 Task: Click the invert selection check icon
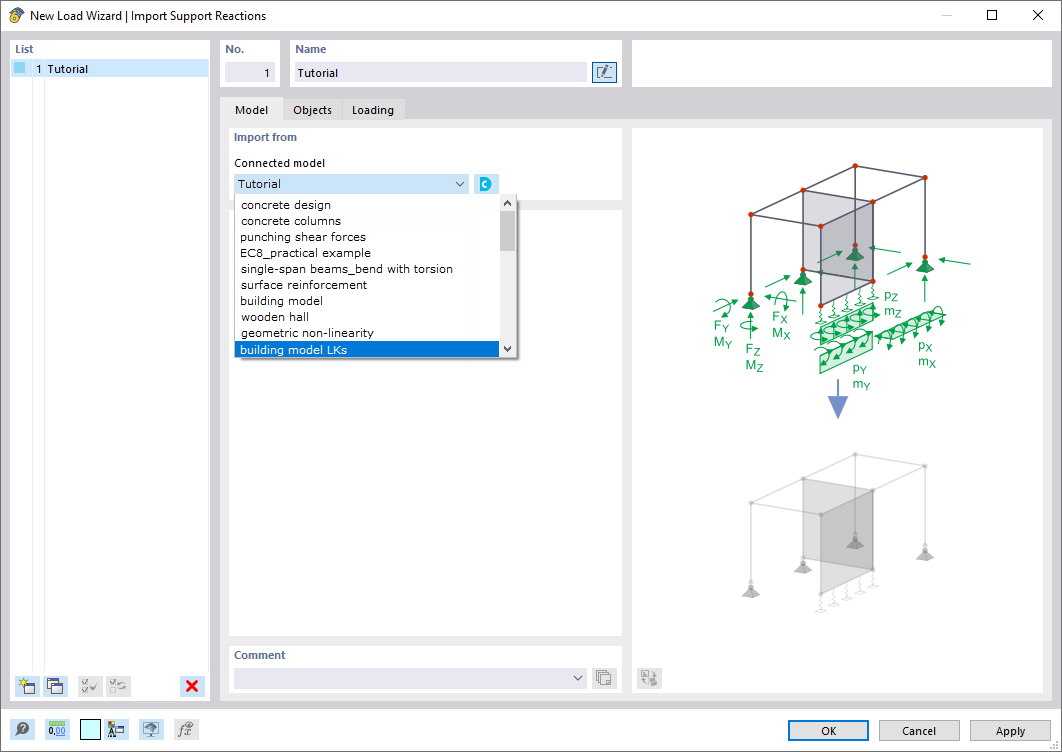[x=118, y=686]
